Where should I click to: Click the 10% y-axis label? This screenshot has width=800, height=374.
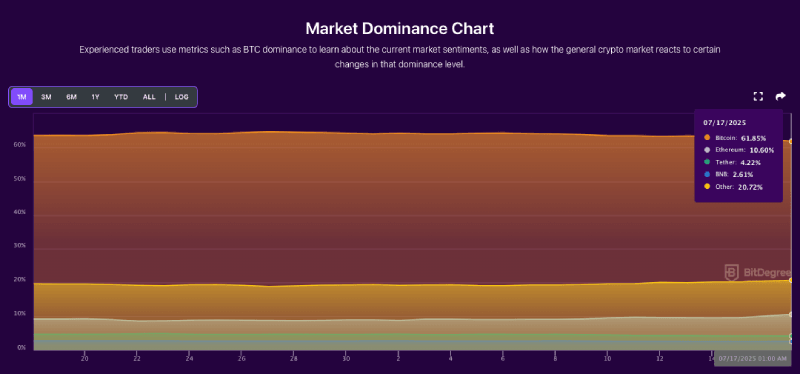pos(20,313)
